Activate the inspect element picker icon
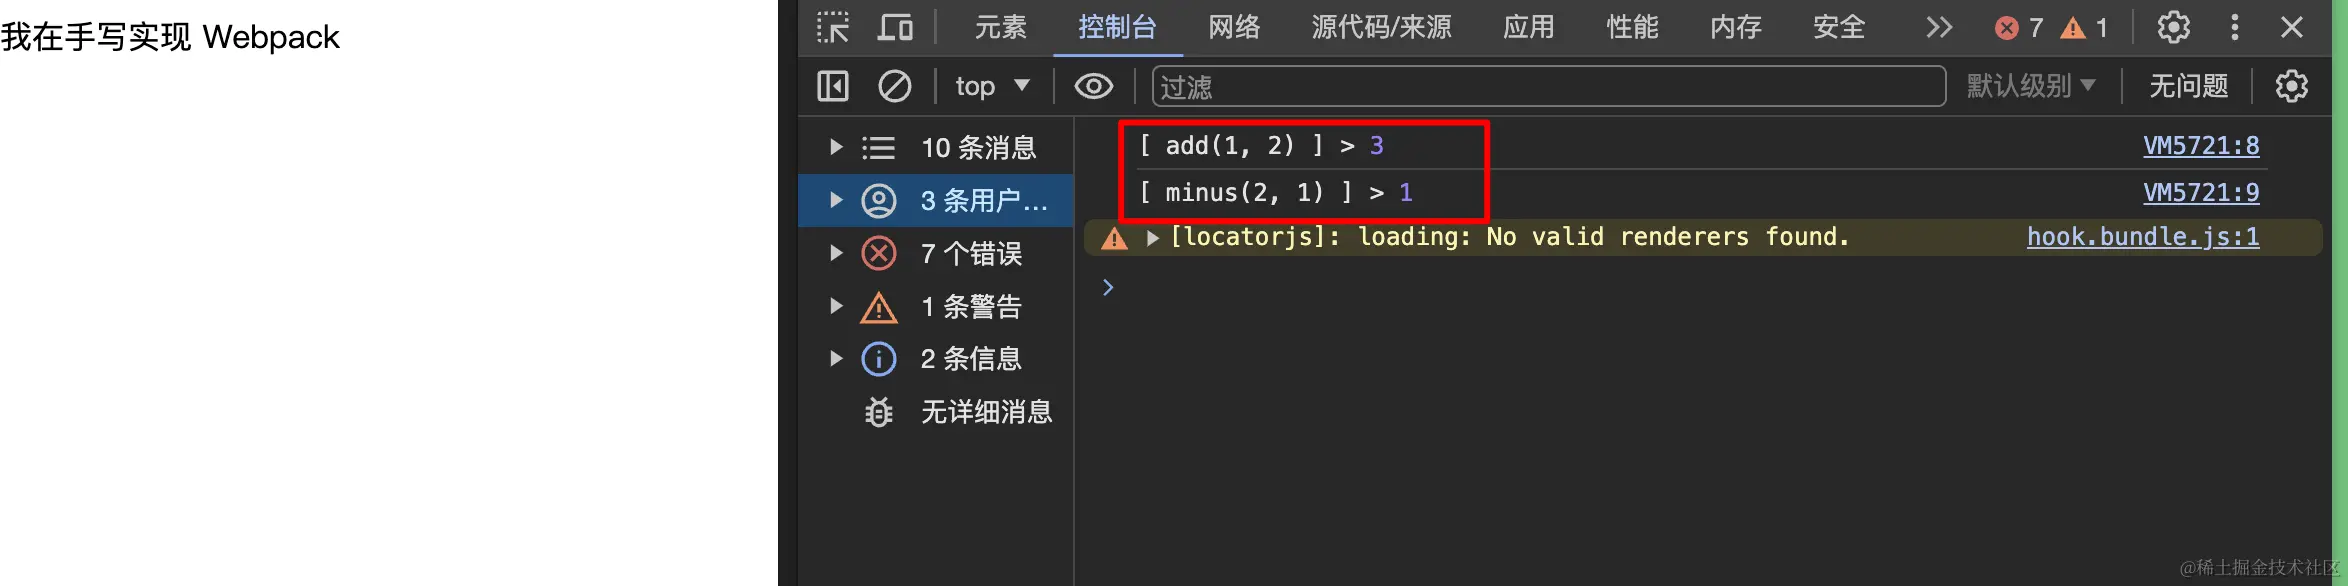Viewport: 2348px width, 586px height. 833,27
